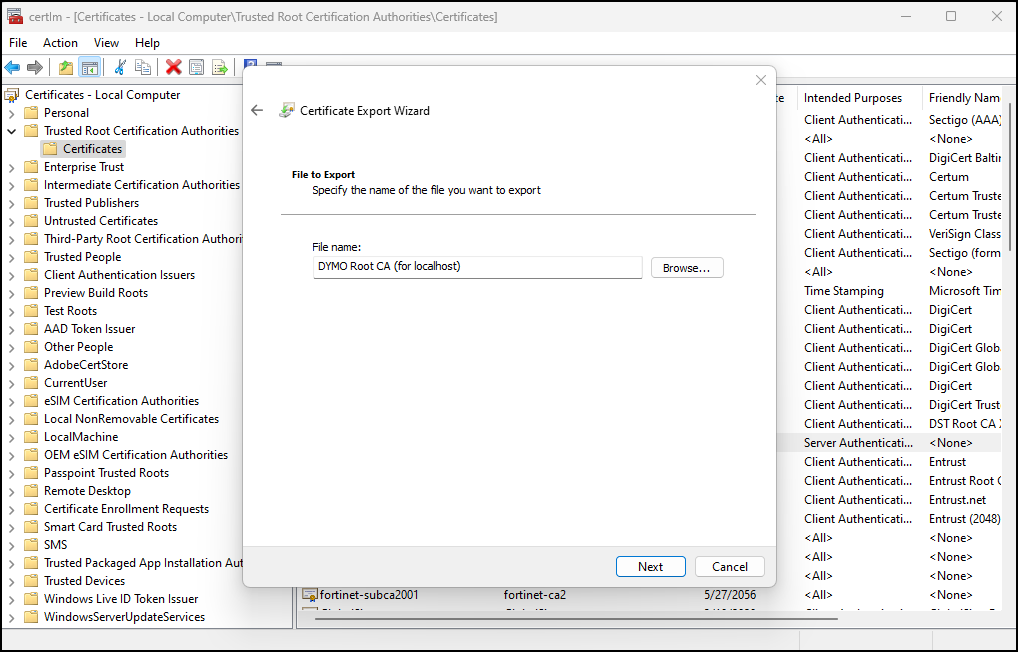Click the Browse... button

(686, 268)
